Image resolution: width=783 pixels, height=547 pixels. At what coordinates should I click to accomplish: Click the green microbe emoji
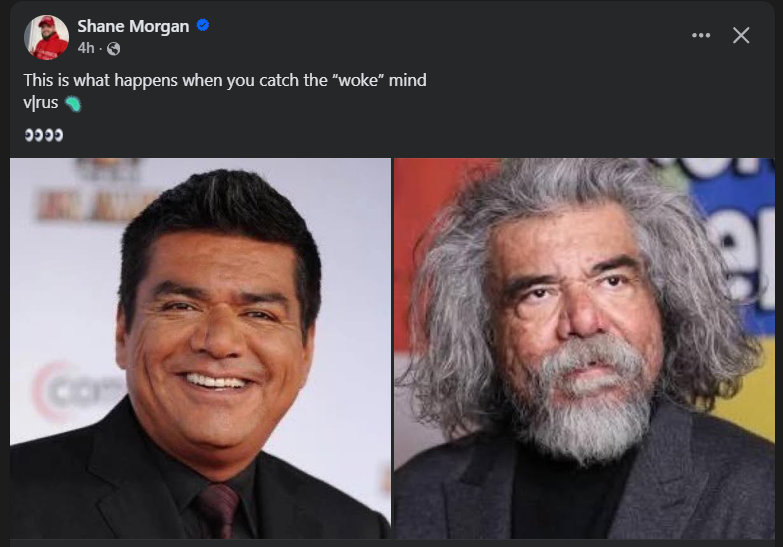(x=73, y=104)
